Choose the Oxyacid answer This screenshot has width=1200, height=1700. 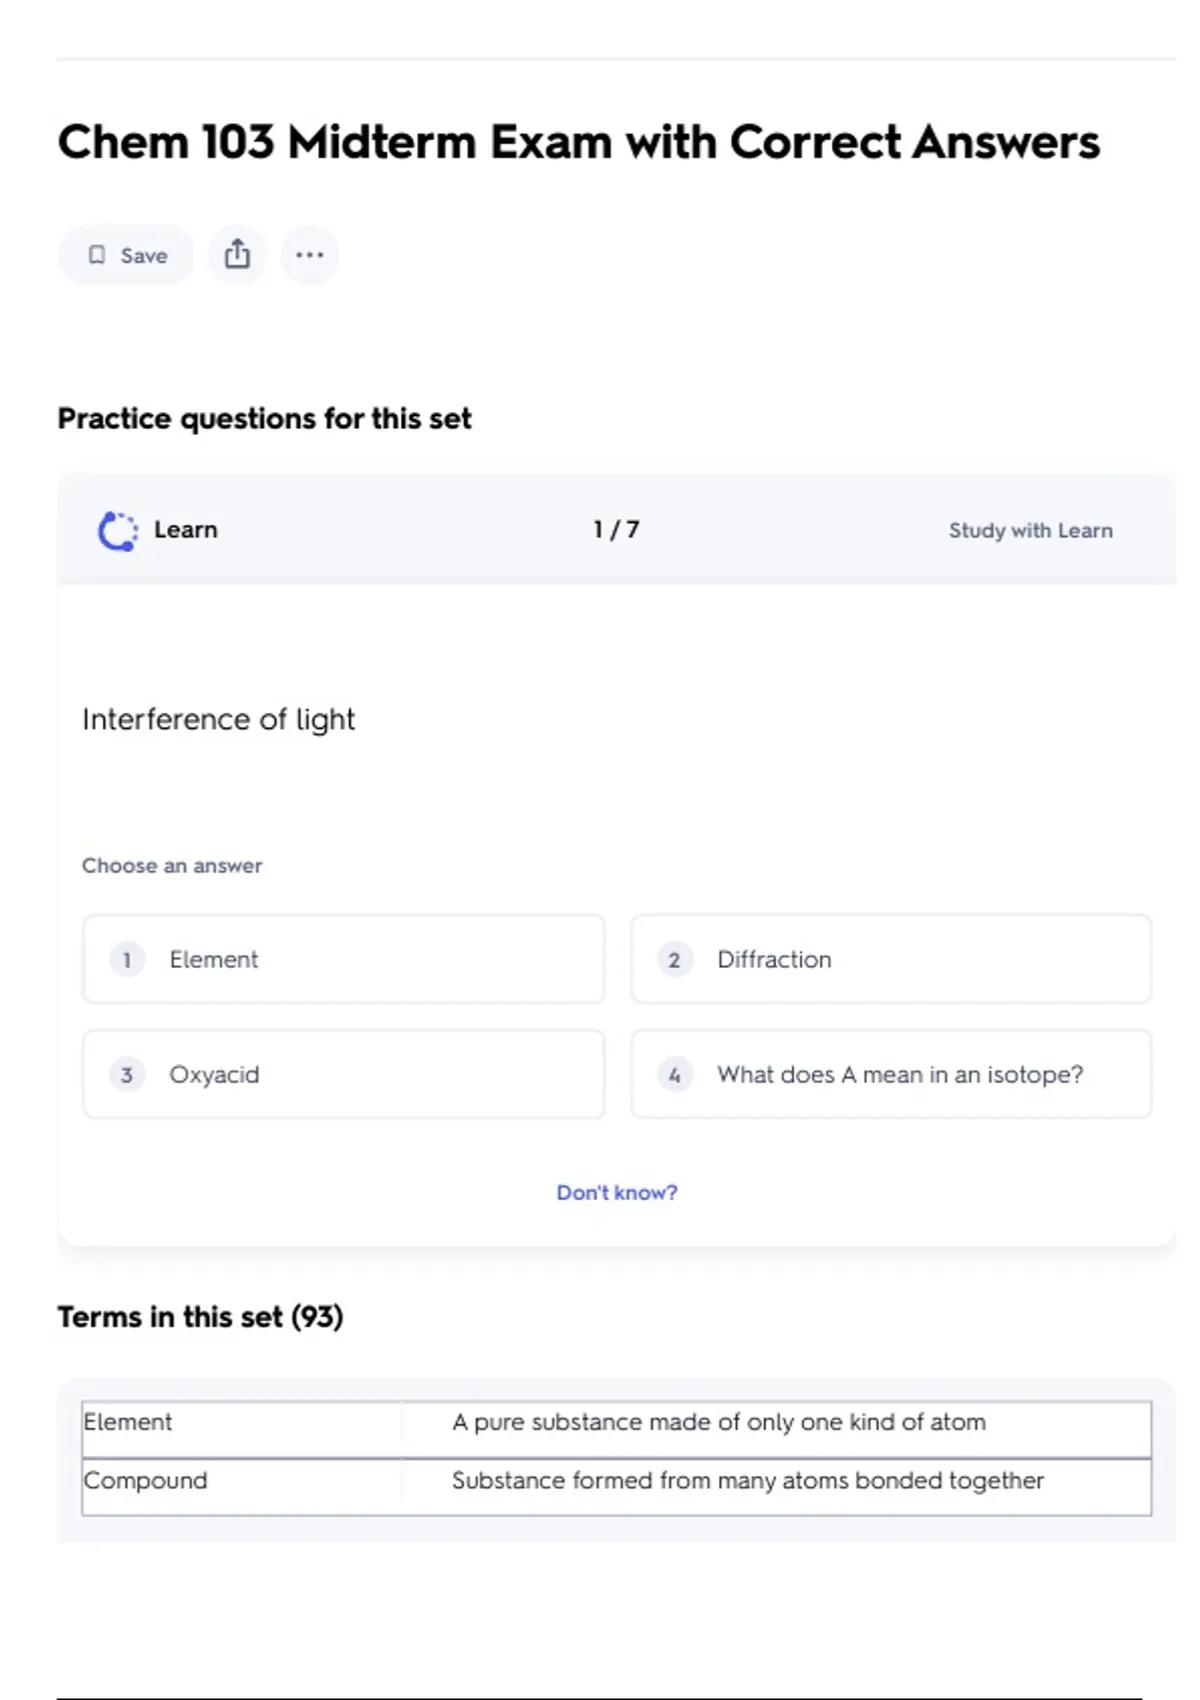[x=343, y=1074]
